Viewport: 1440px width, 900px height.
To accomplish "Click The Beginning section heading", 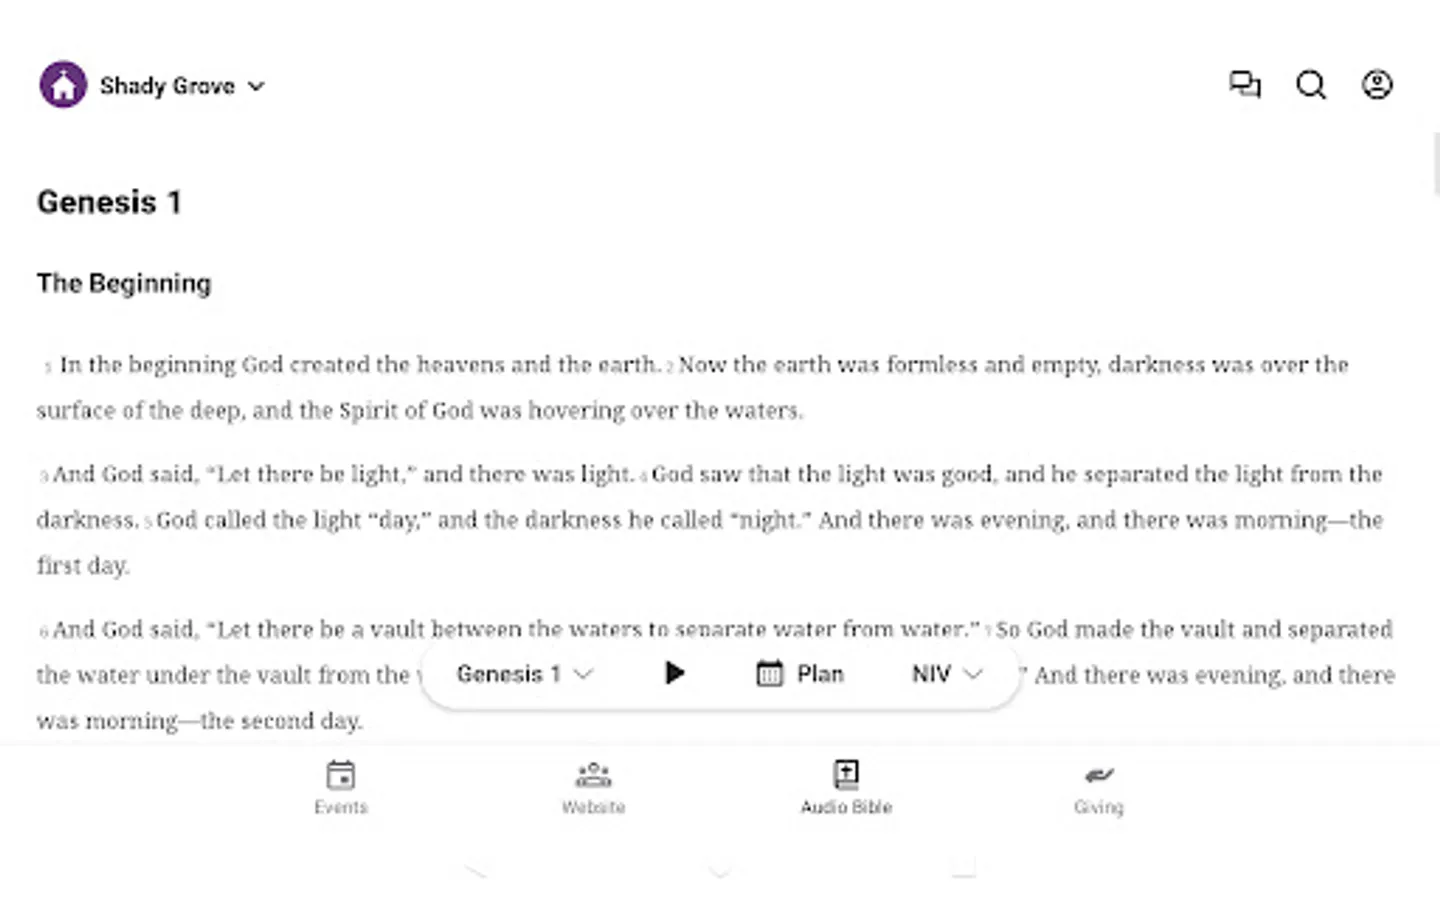I will 124,284.
